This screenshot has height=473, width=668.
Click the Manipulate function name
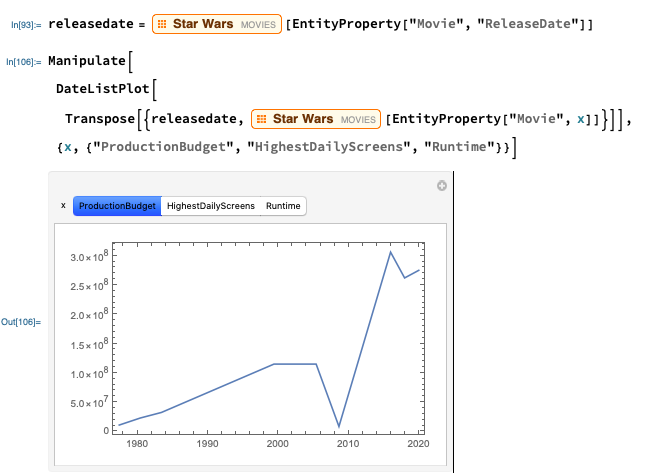pos(87,61)
